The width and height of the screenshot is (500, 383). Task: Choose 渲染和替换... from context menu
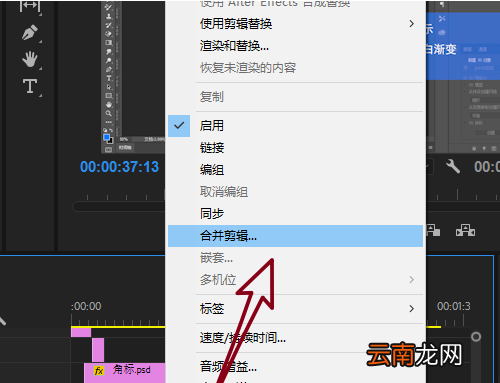point(295,46)
